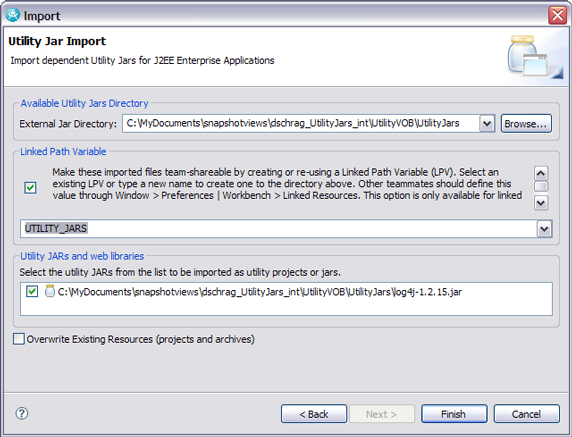Click the External Jar Directory label
The width and height of the screenshot is (572, 437).
68,124
